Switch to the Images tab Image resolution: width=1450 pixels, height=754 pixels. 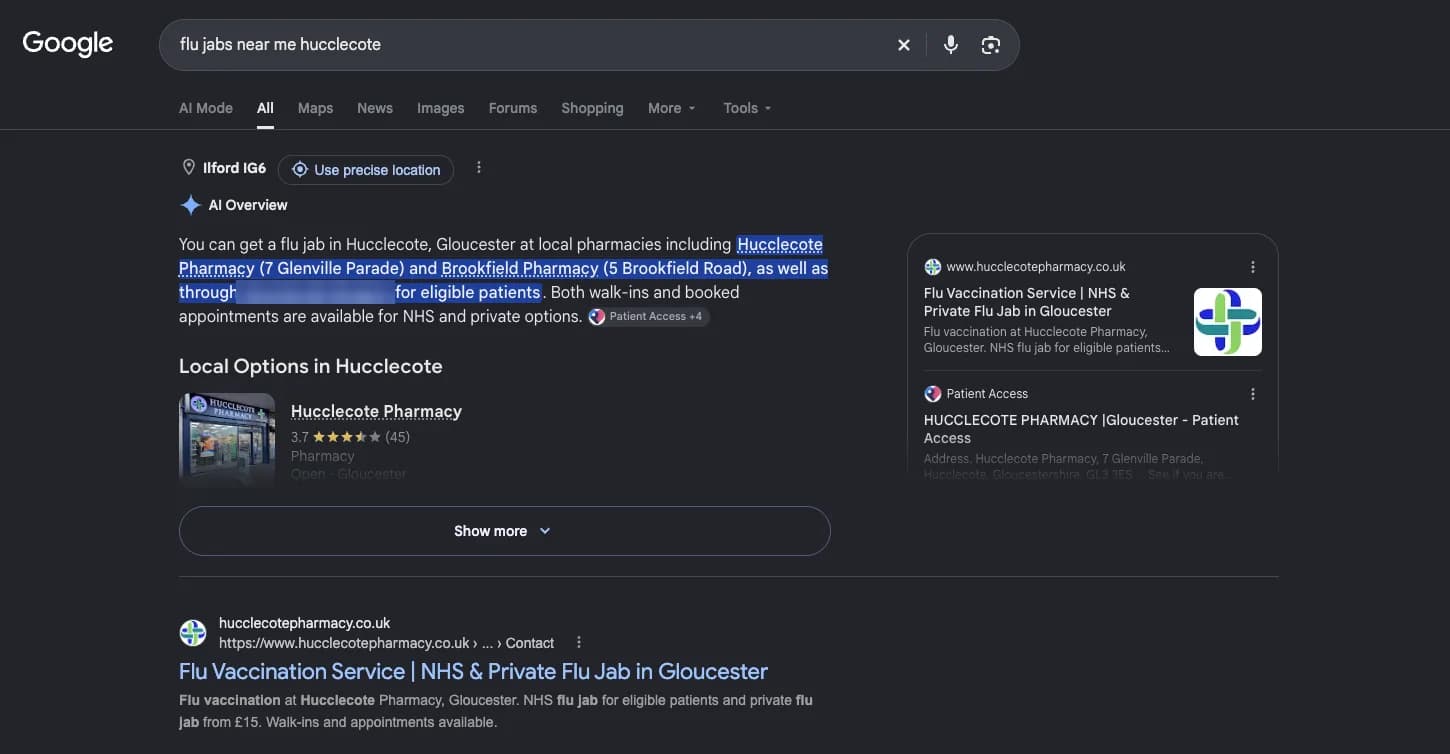pyautogui.click(x=441, y=108)
